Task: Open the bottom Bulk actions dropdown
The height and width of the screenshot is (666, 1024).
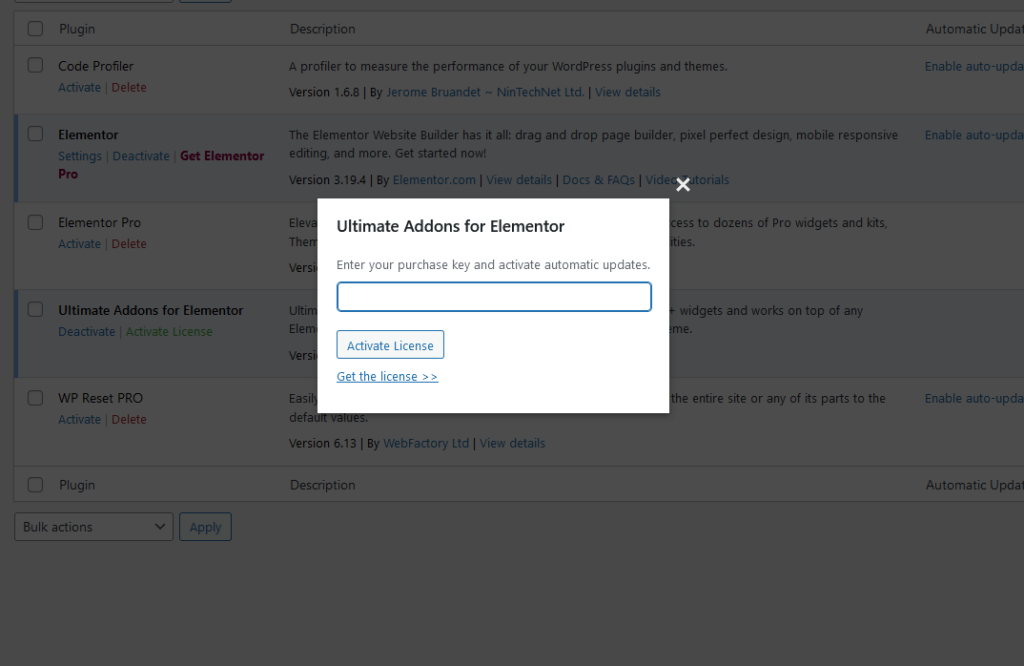Action: (x=93, y=526)
